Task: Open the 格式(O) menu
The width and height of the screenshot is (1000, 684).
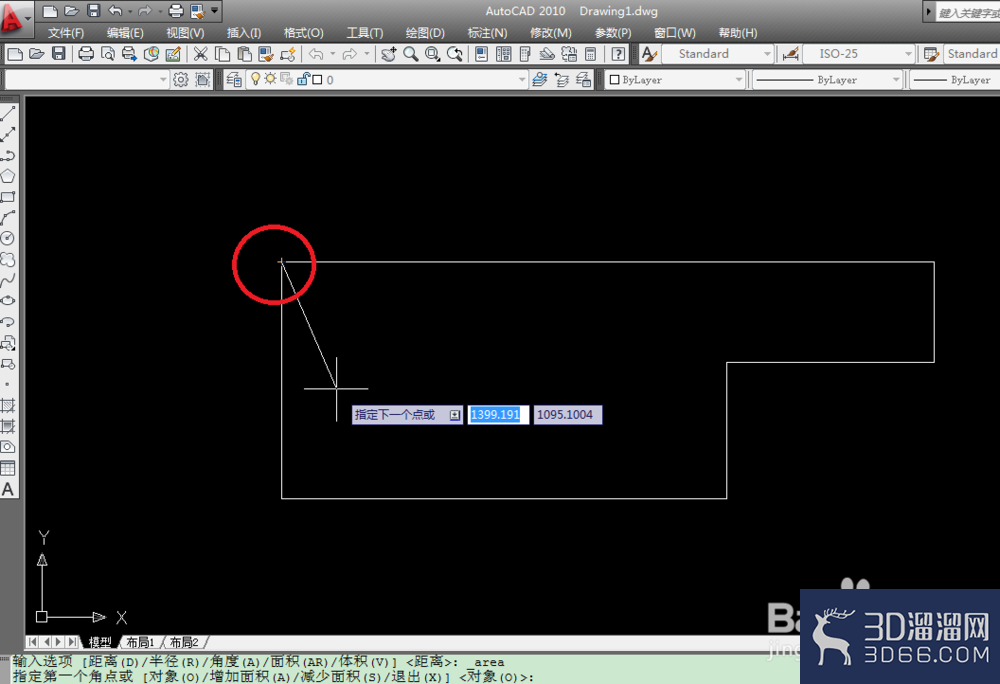Action: 304,33
